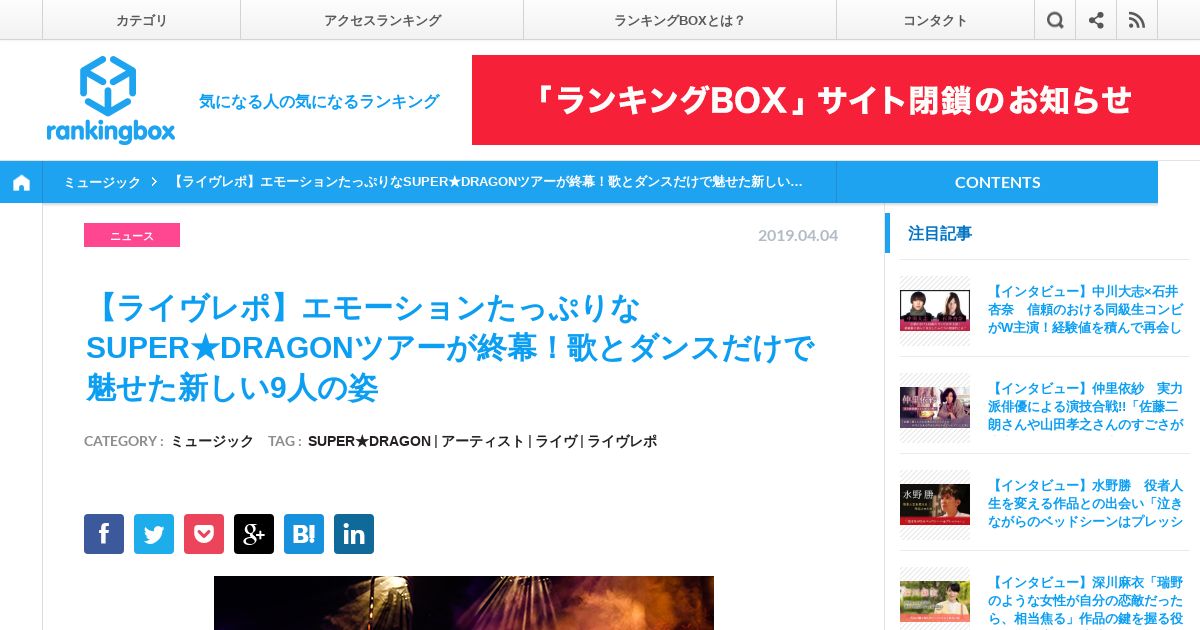This screenshot has height=630, width=1200.
Task: Click the 注目記事 sidebar heading
Action: point(940,233)
